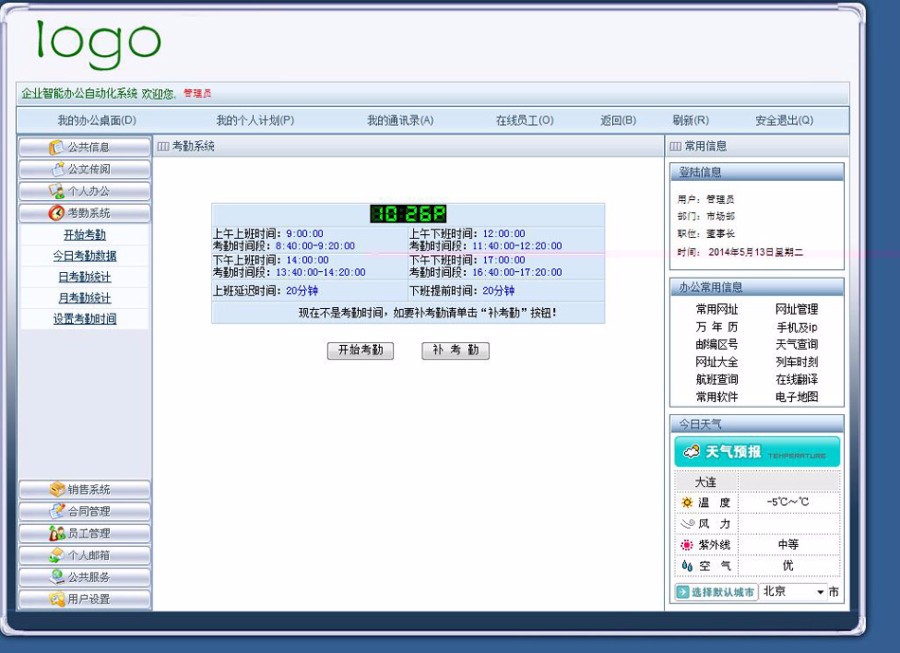Click the 登陆信息 panel header
The width and height of the screenshot is (900, 653).
pos(757,172)
